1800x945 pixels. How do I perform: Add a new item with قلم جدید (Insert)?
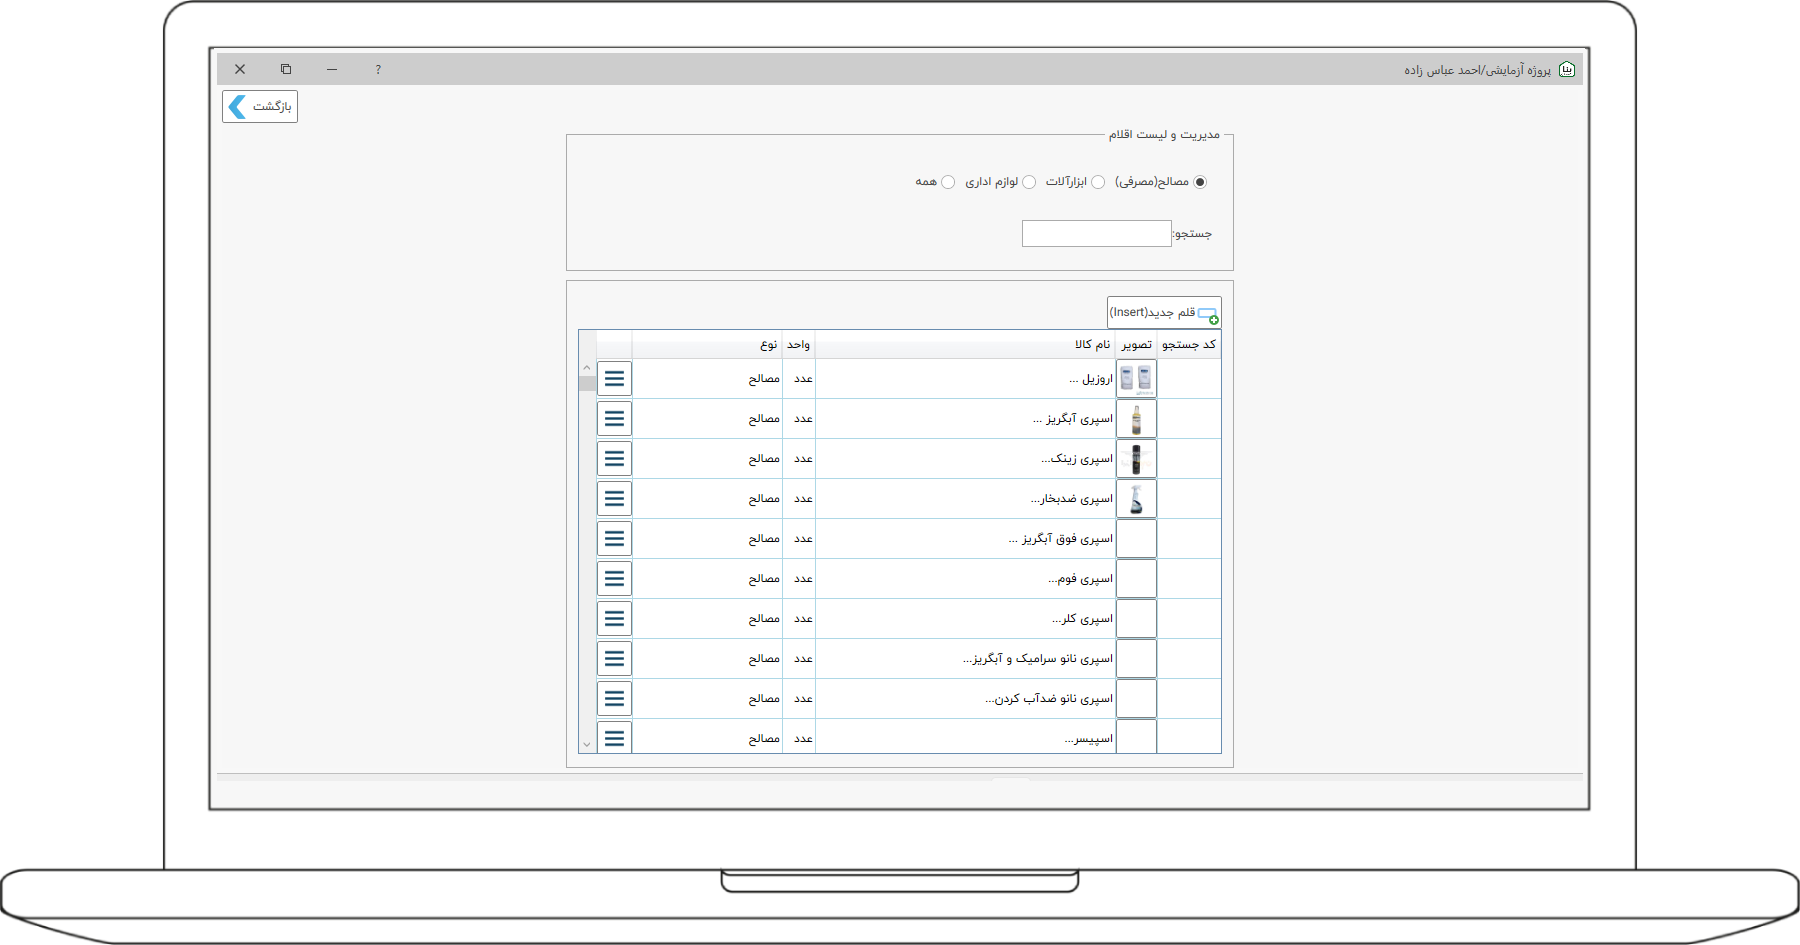tap(1164, 313)
